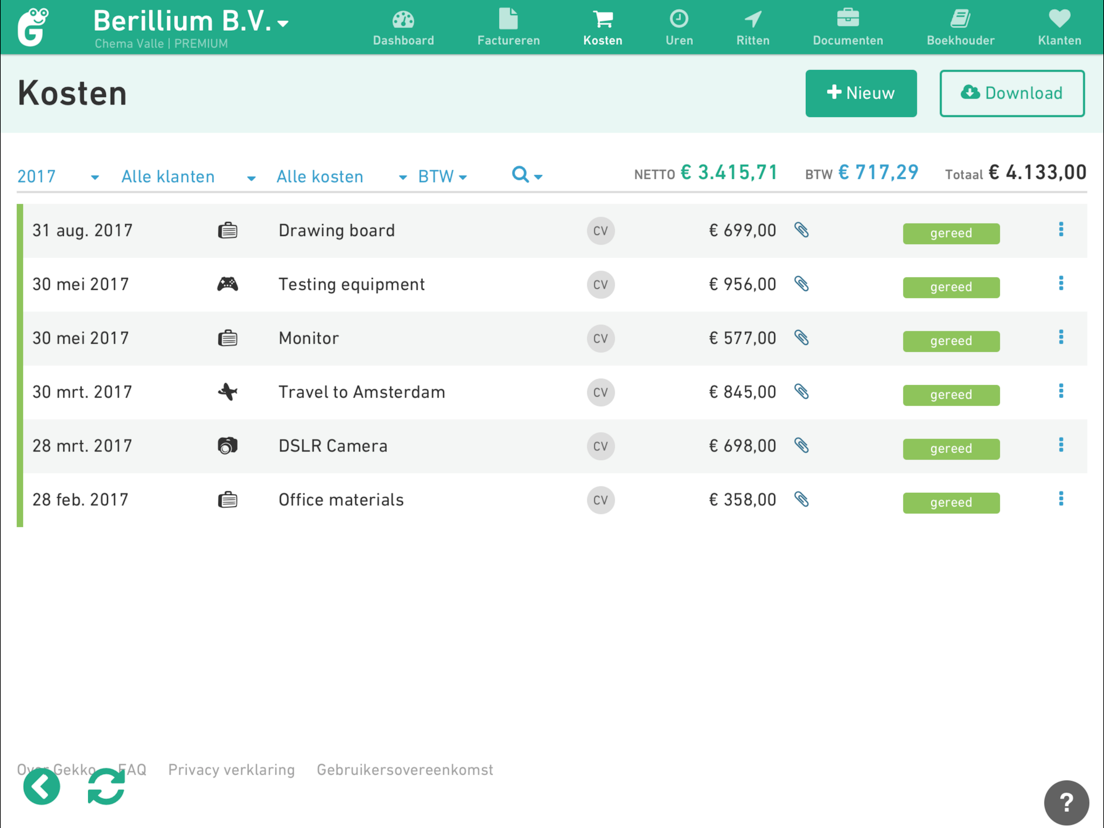Open the Alle klanten filter dropdown
Viewport: 1104px width, 828px height.
point(188,177)
